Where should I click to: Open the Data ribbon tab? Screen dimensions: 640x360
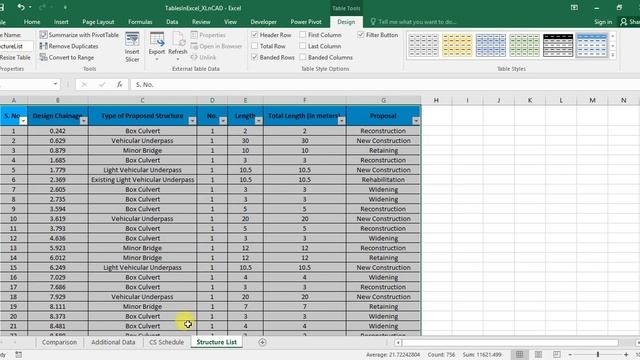[x=172, y=22]
